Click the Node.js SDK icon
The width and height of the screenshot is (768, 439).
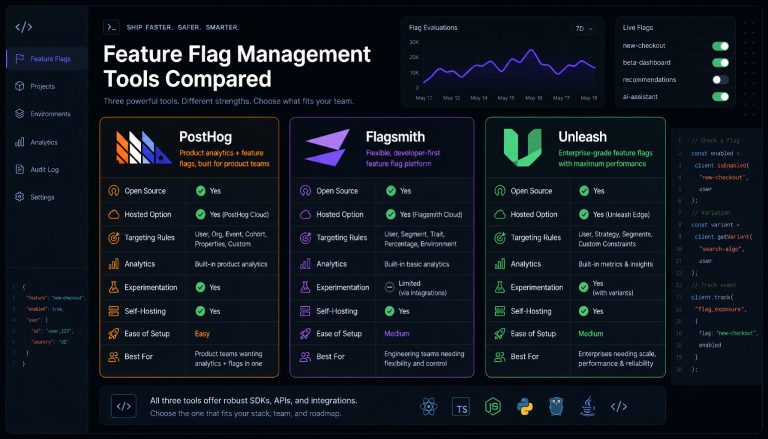pos(493,406)
